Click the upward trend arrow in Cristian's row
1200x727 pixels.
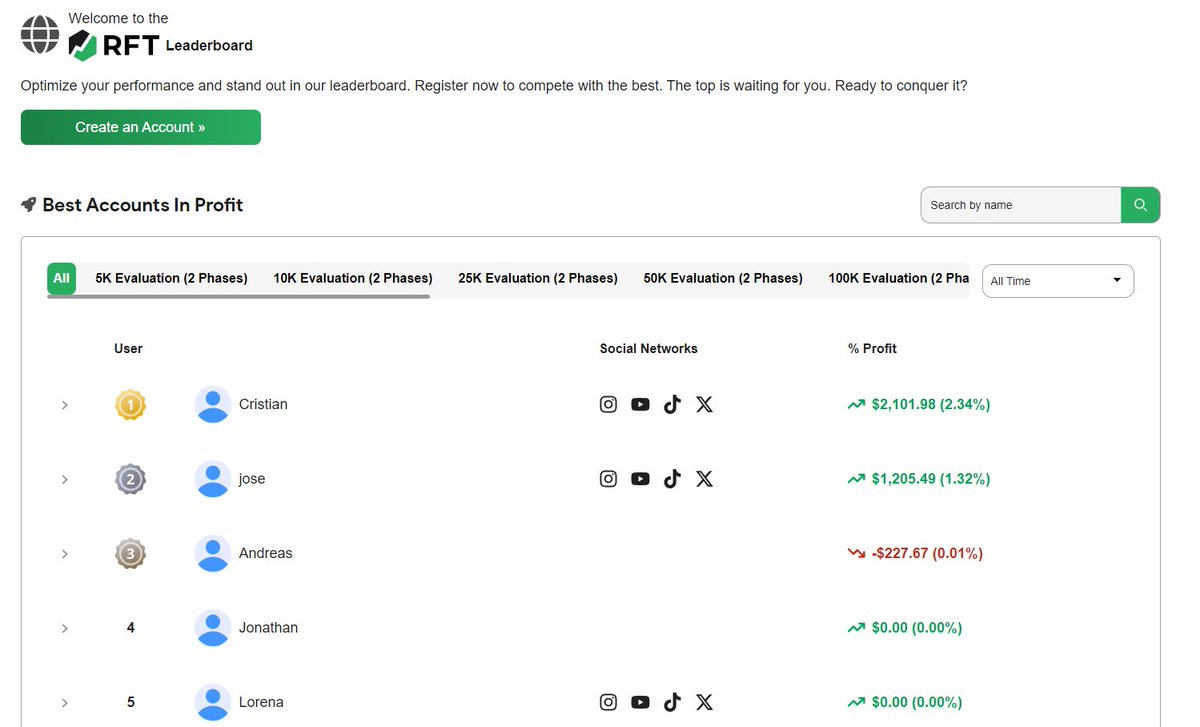point(856,405)
